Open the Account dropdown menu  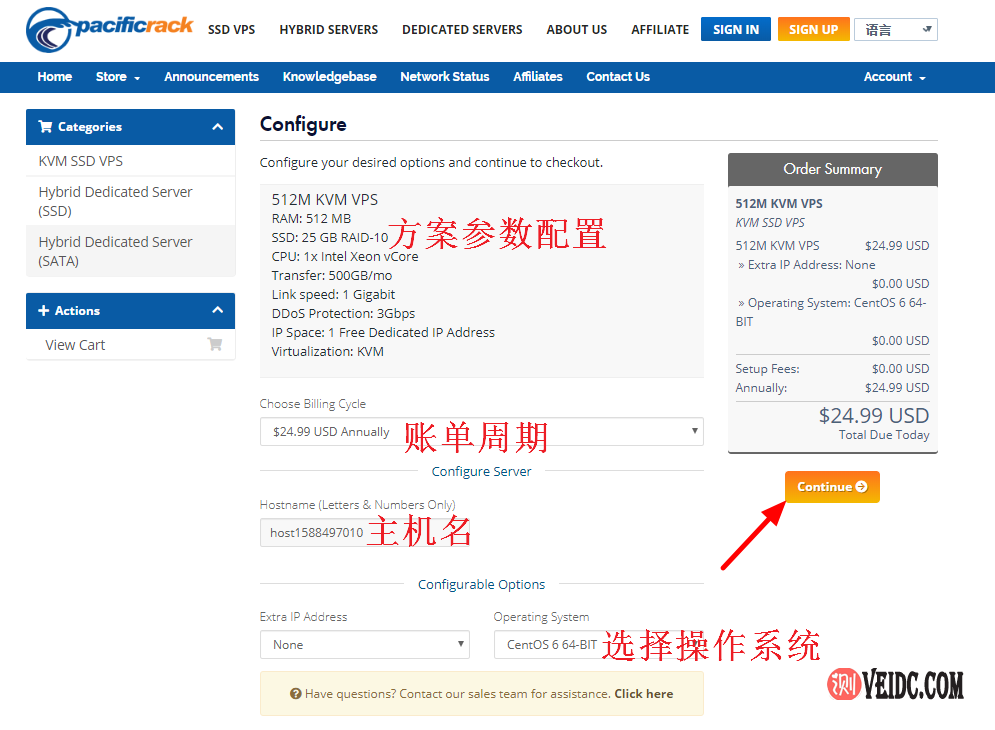pos(895,77)
